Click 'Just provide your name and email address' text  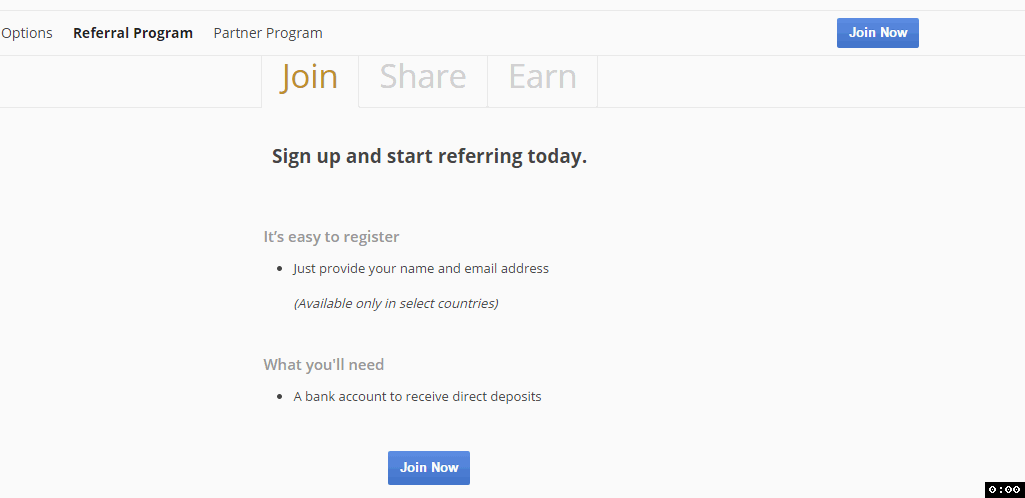421,269
